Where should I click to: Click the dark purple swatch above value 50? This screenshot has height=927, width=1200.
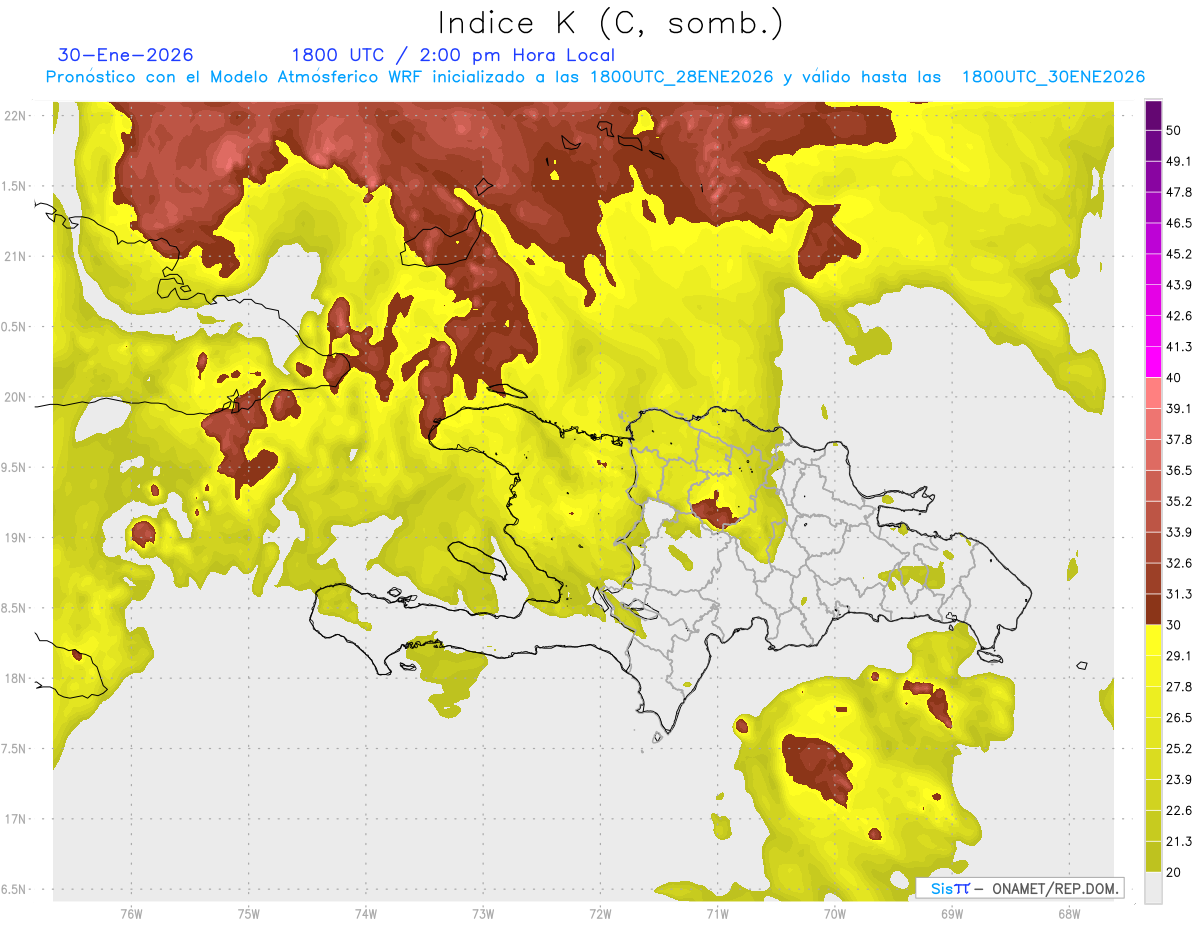pos(1153,117)
